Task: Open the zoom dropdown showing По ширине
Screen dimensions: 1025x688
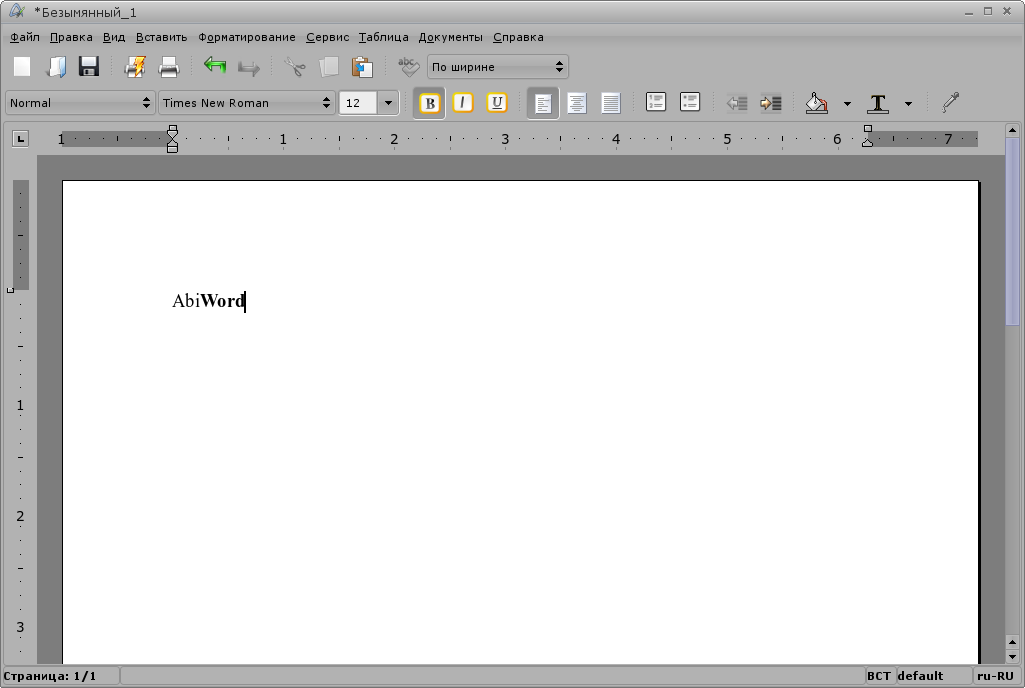Action: (497, 67)
